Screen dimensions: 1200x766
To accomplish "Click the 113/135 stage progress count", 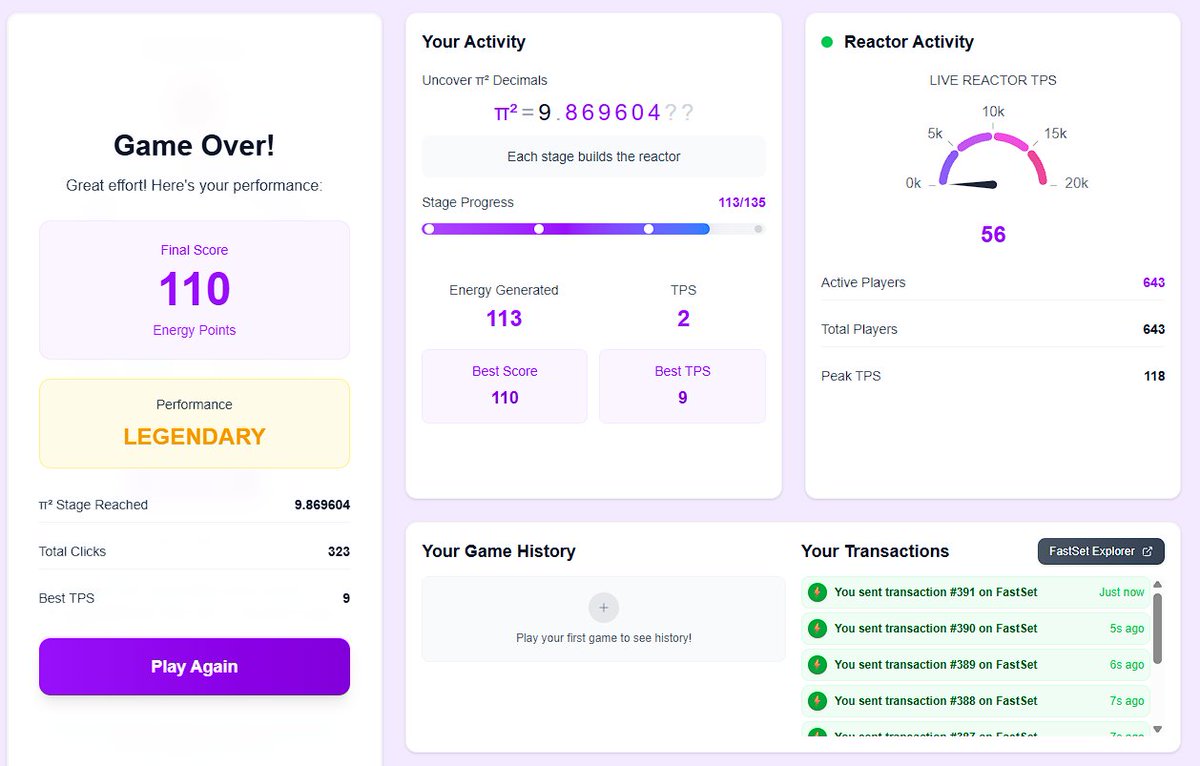I will tap(742, 202).
